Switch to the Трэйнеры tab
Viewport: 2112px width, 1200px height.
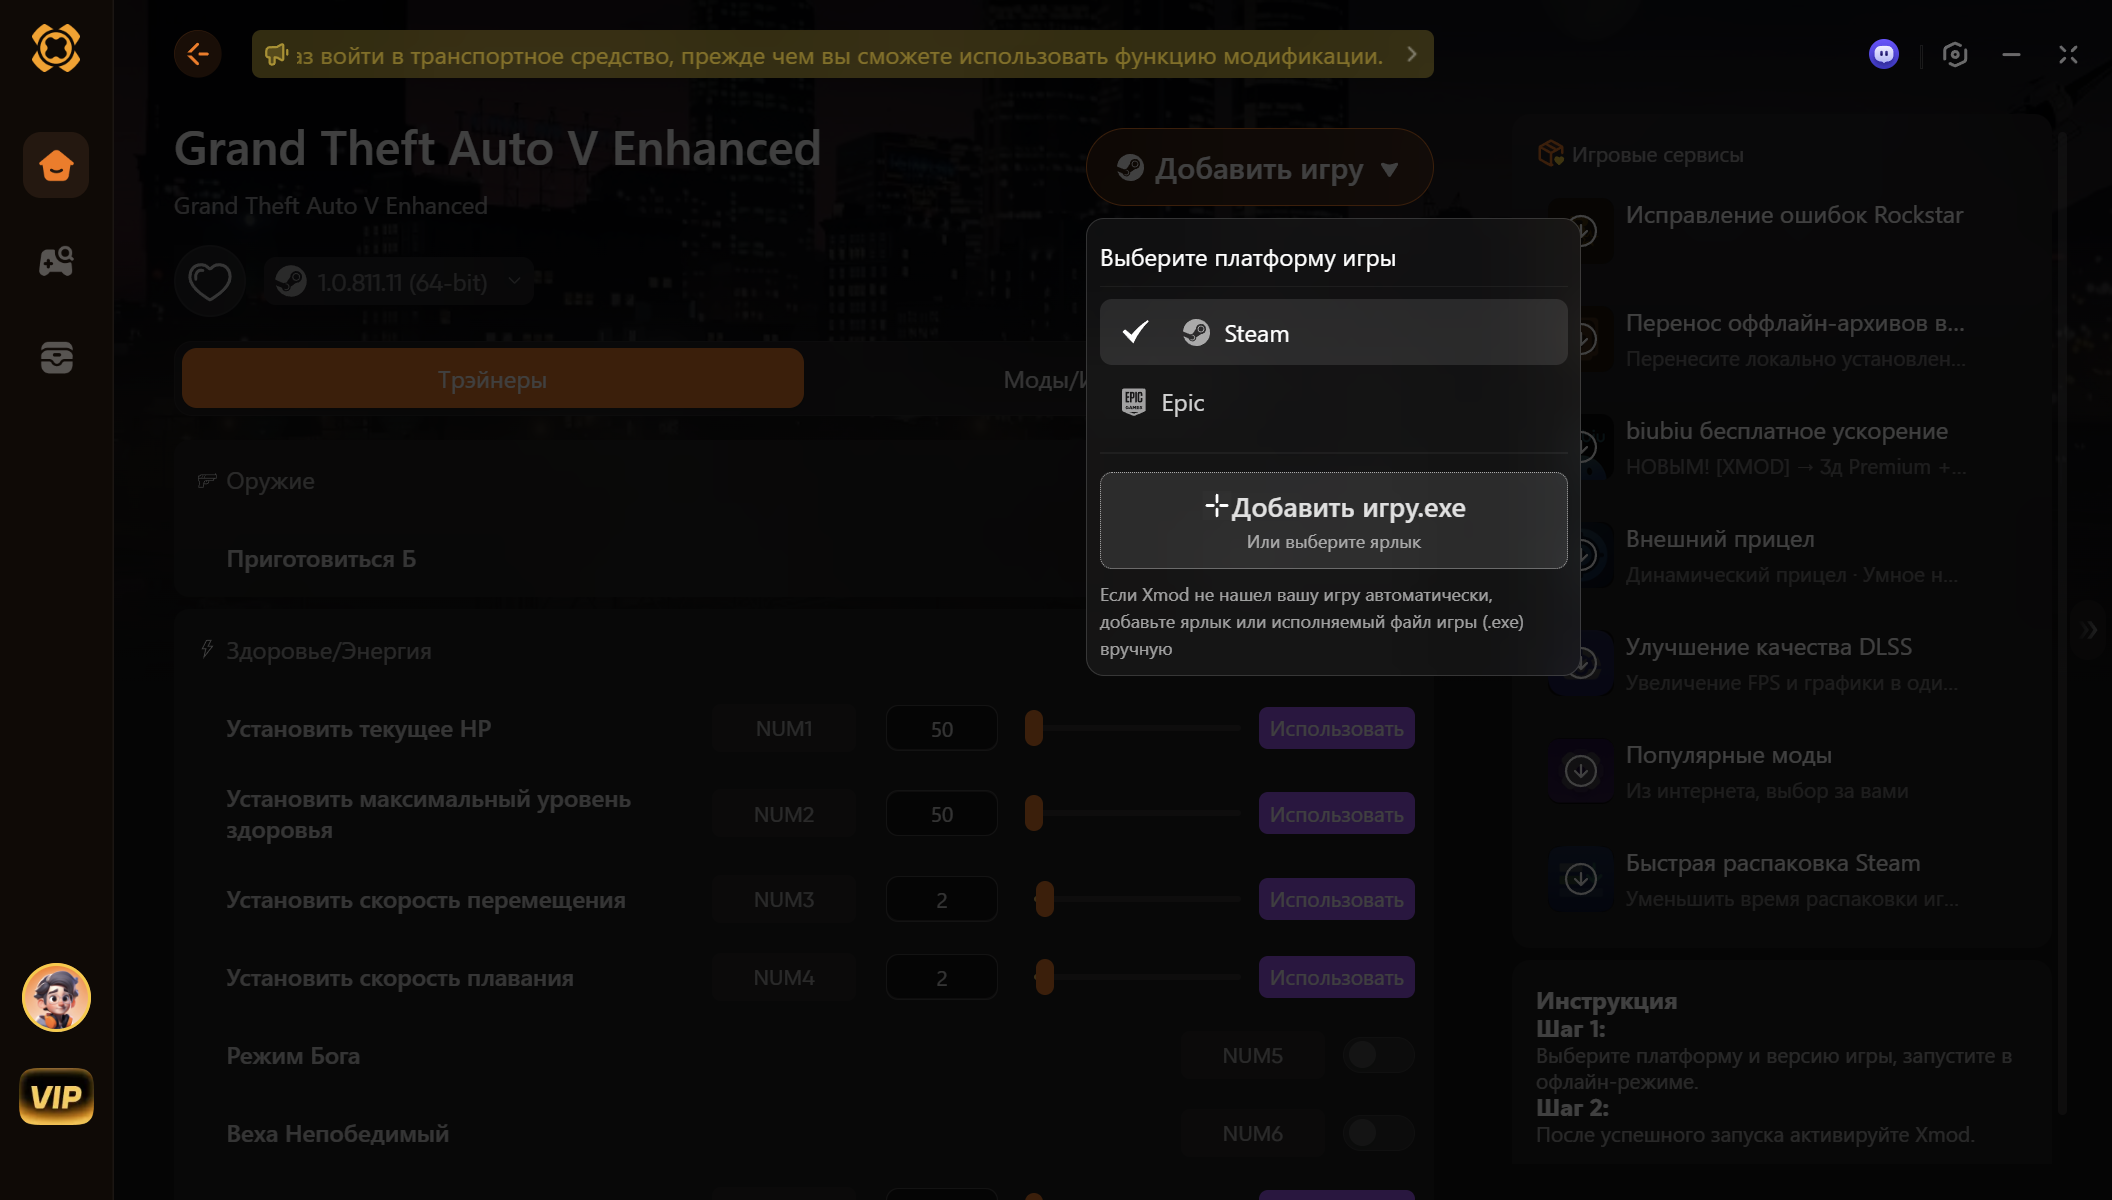tap(492, 379)
